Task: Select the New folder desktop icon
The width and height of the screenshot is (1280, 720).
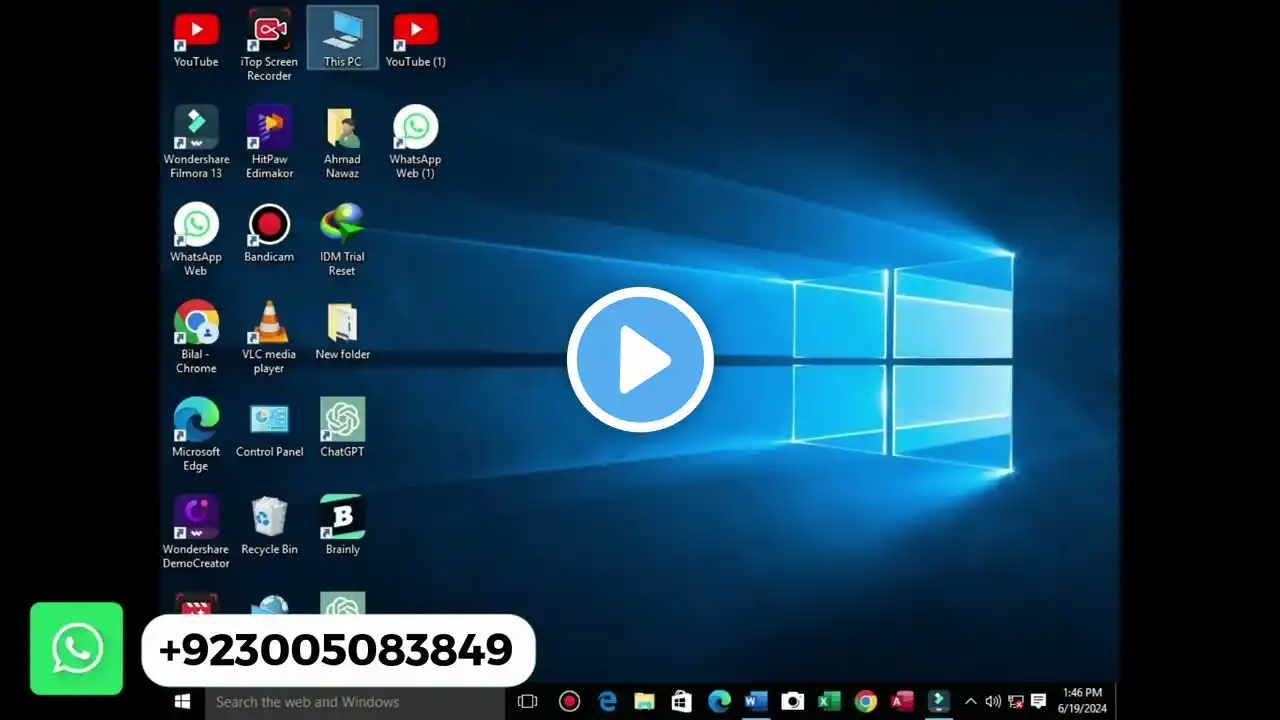Action: 342,331
